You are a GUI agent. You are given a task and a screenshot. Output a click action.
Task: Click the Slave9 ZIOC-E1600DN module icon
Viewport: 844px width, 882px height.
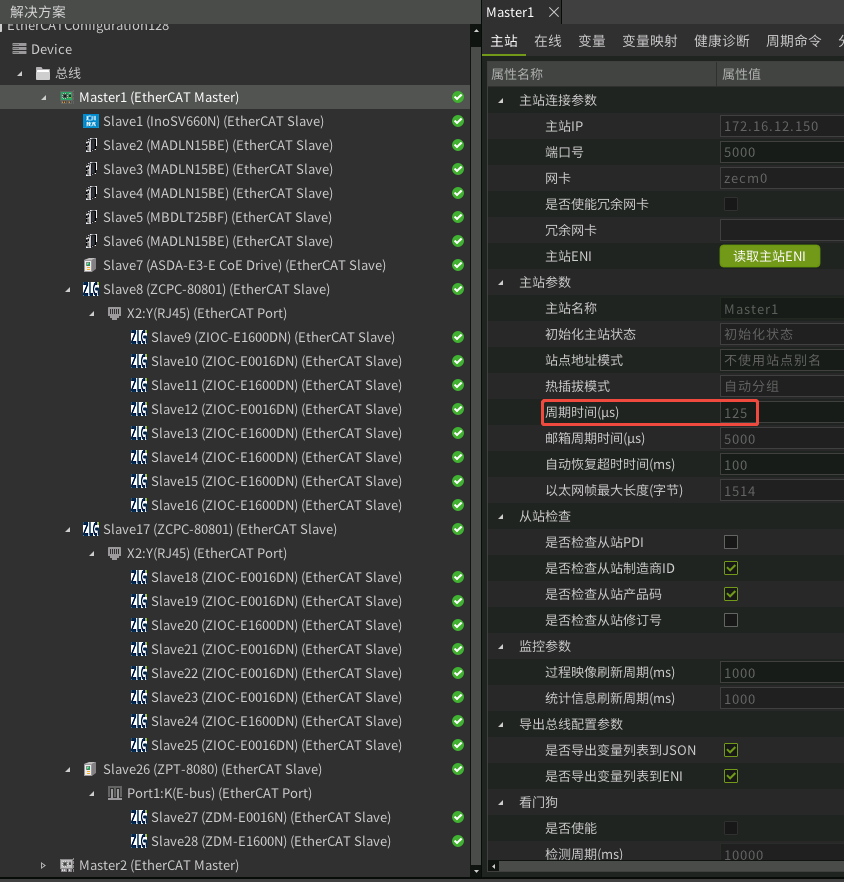point(138,337)
